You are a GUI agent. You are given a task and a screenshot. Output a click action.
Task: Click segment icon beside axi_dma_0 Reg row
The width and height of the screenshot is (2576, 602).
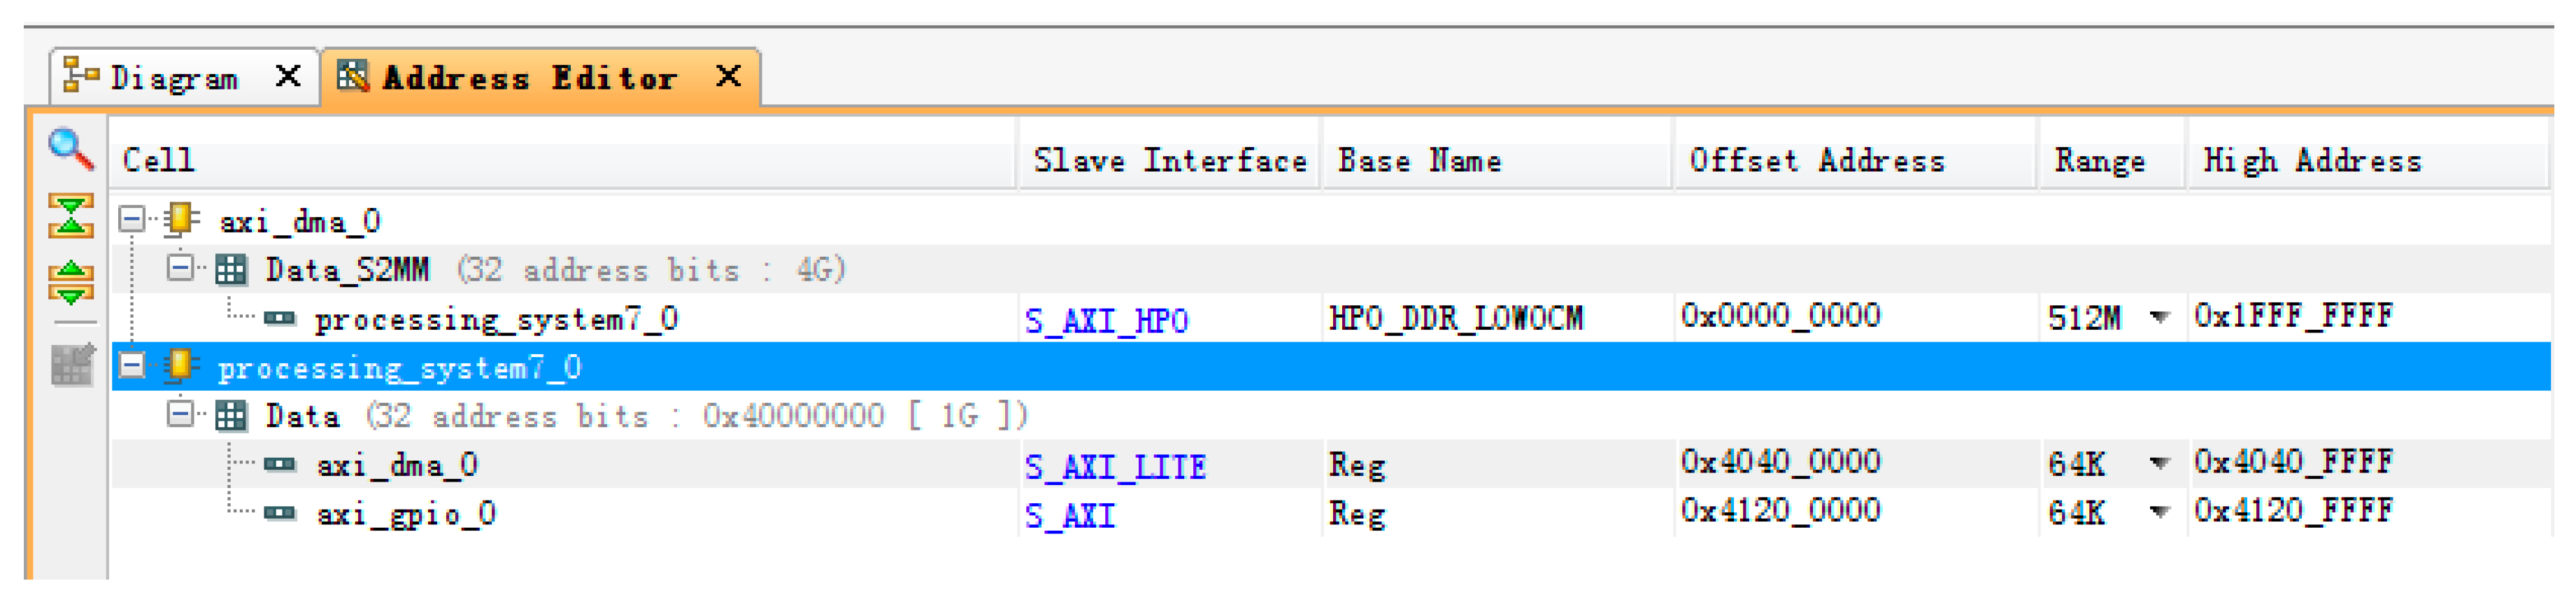[x=280, y=465]
